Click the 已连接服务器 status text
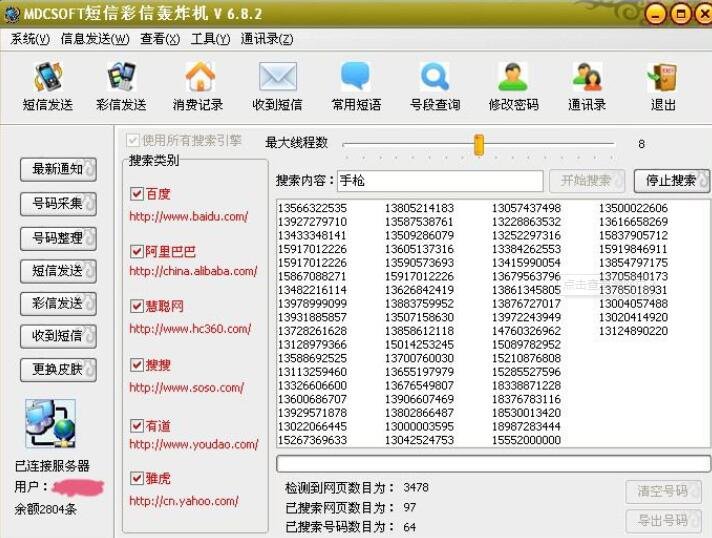This screenshot has height=538, width=712. pos(52,466)
